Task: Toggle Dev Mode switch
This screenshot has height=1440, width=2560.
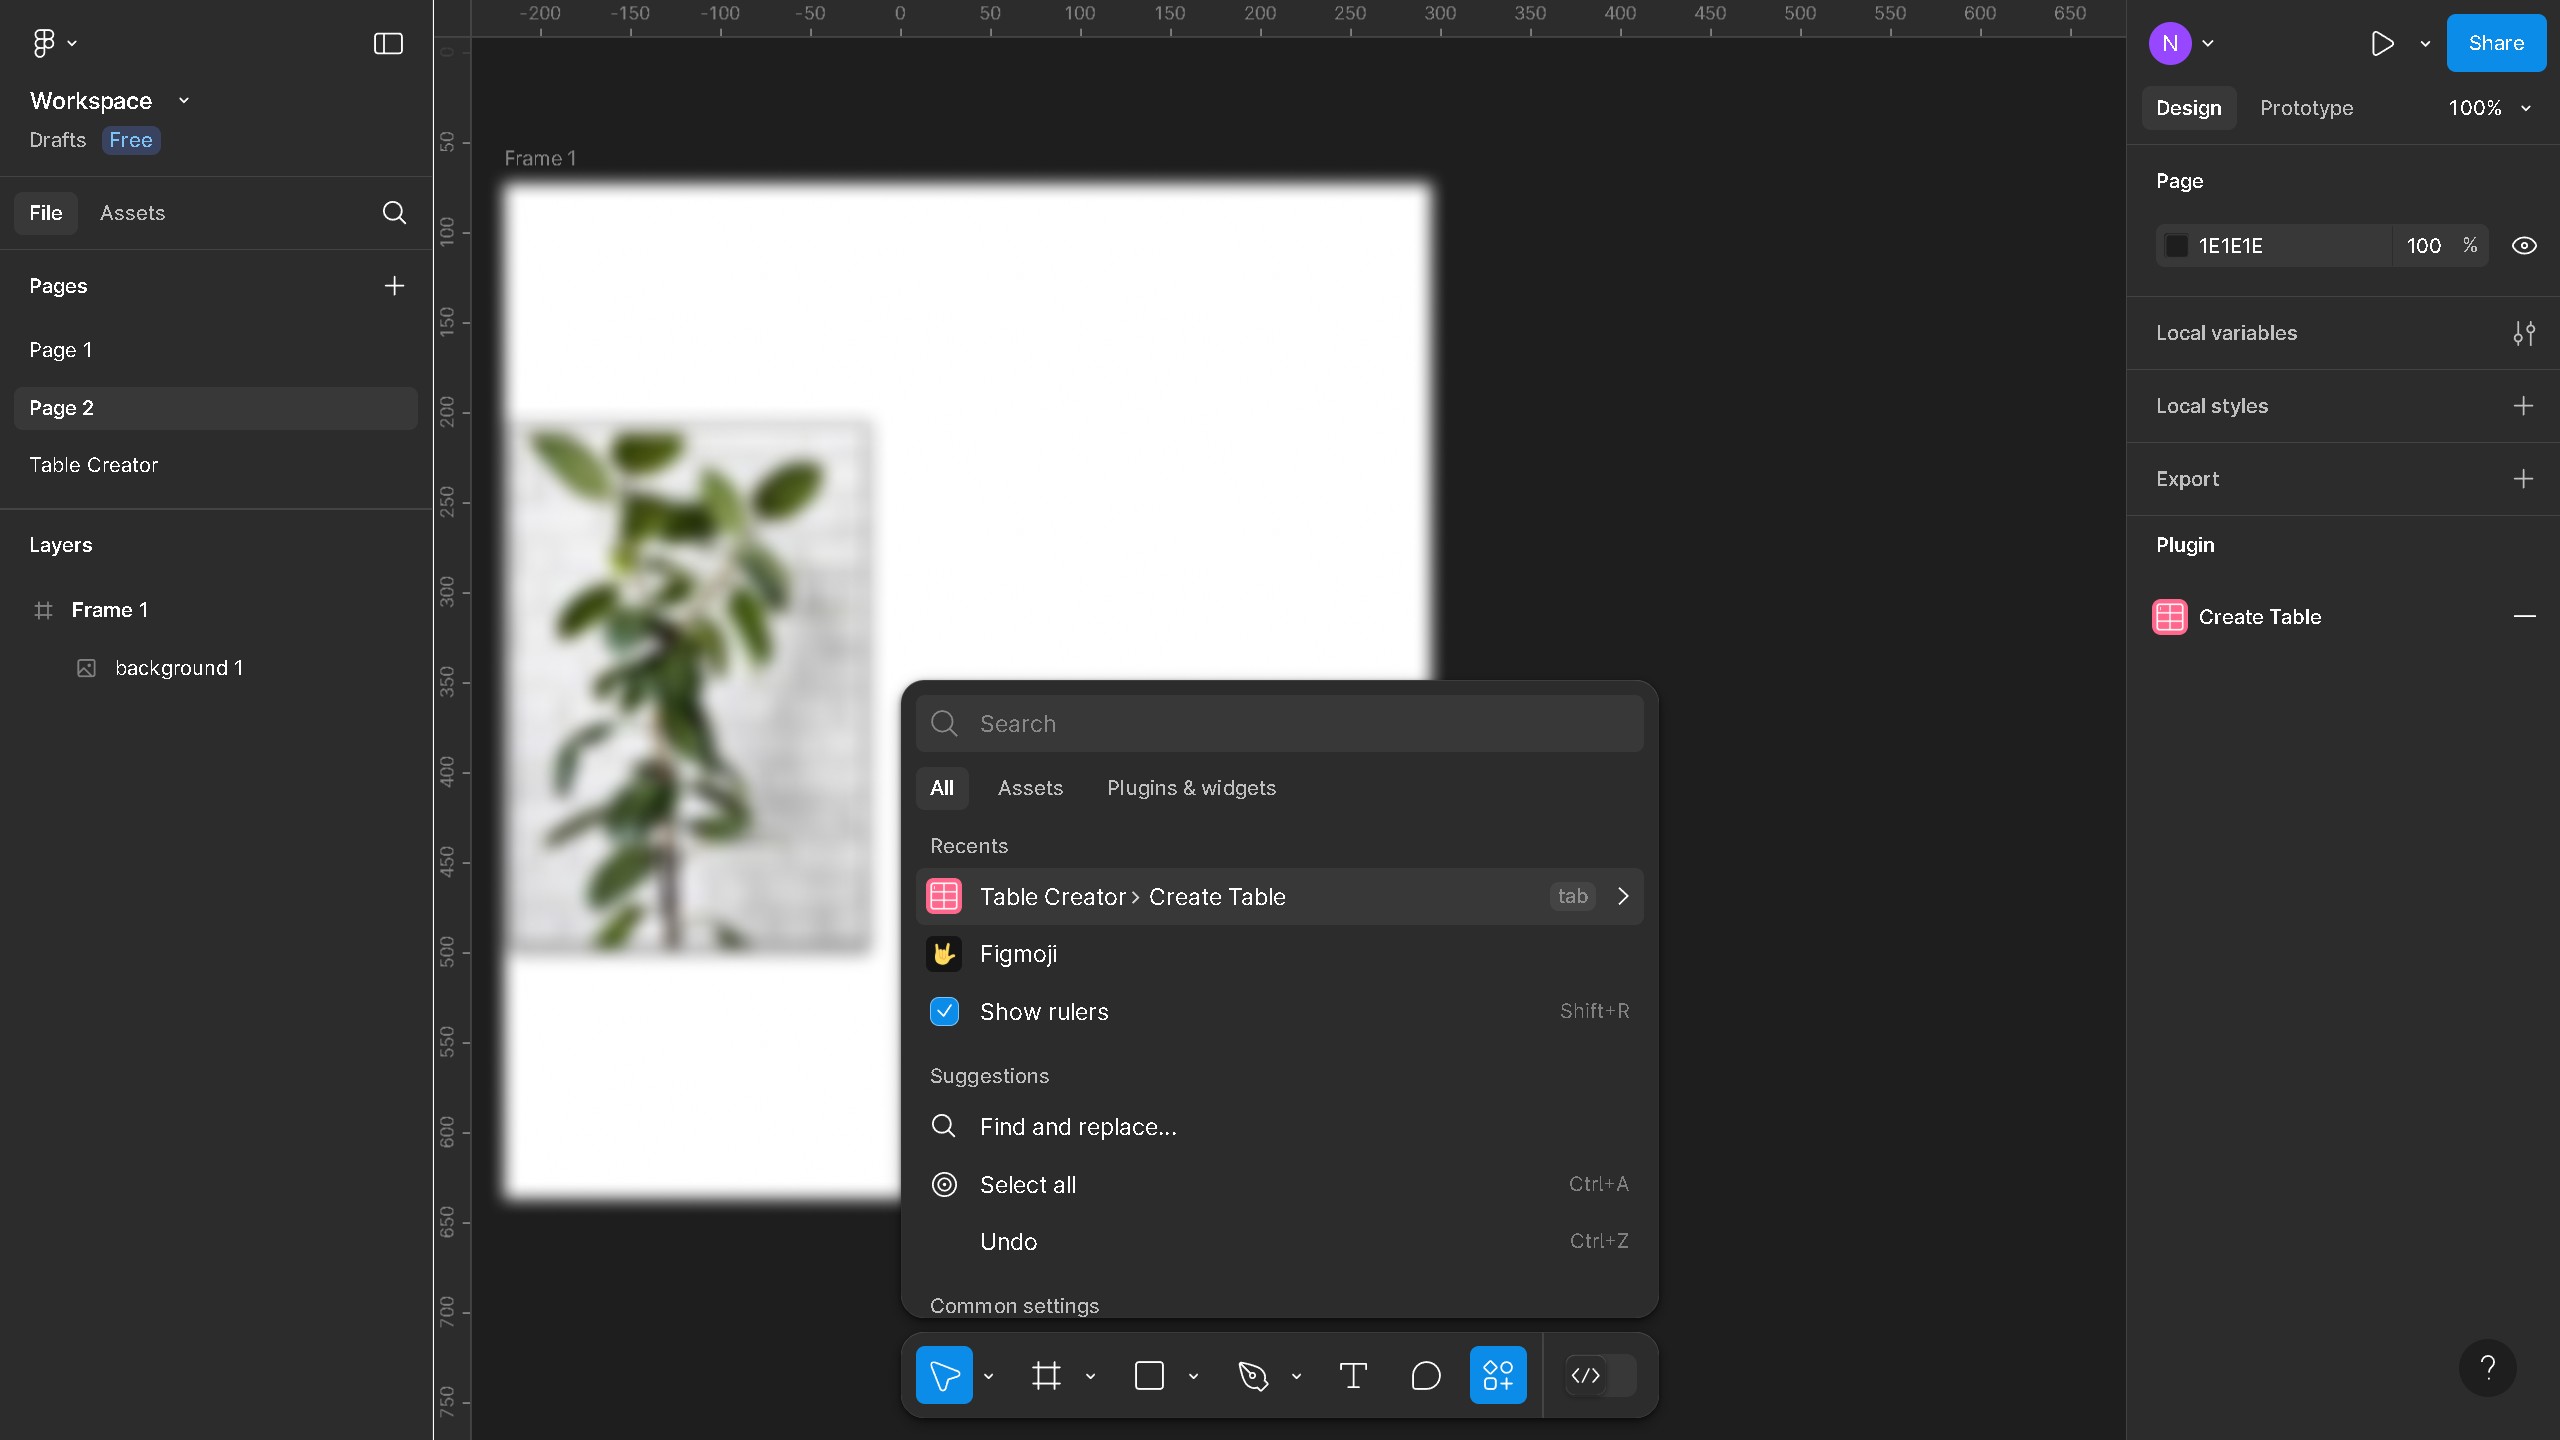Action: coord(1600,1376)
